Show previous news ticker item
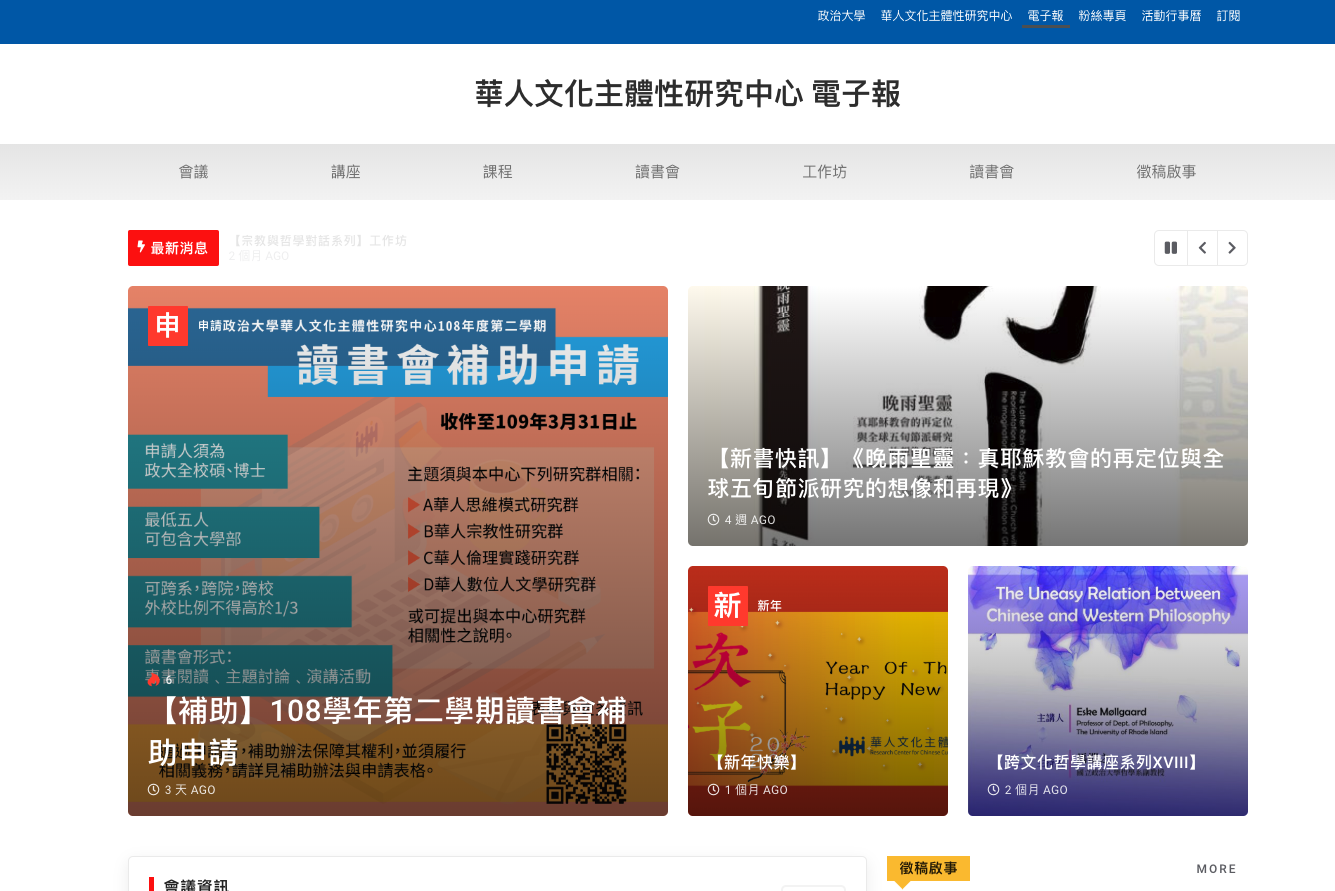1335x891 pixels. click(x=1202, y=248)
